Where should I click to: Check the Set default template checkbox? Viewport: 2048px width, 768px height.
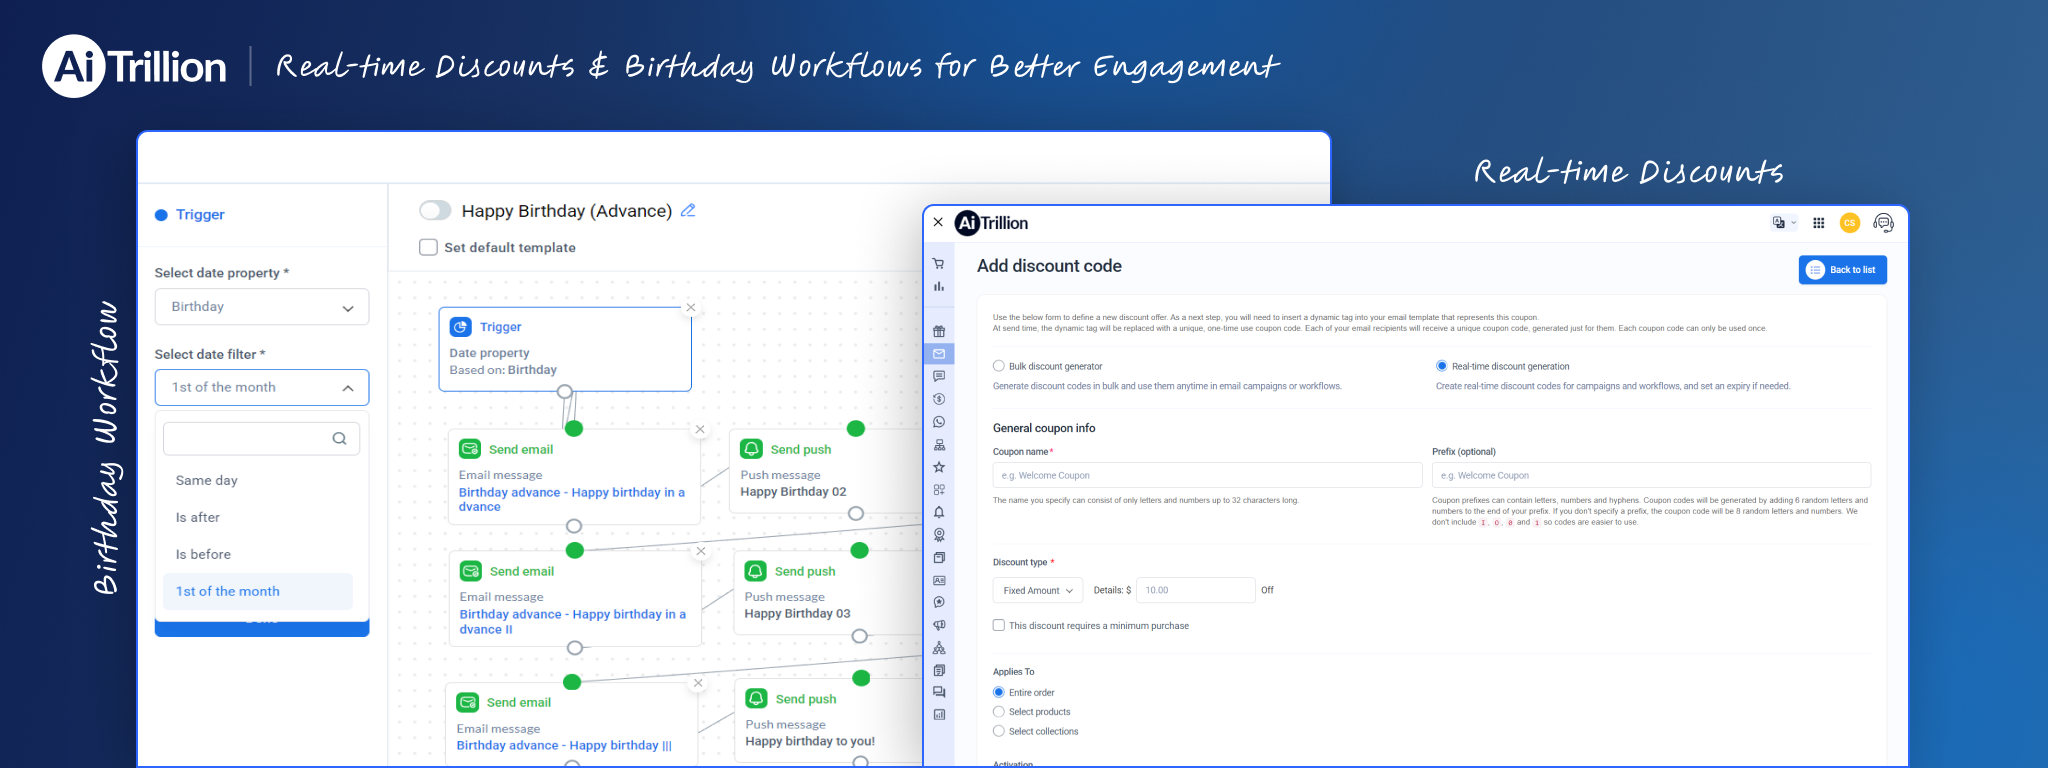428,247
